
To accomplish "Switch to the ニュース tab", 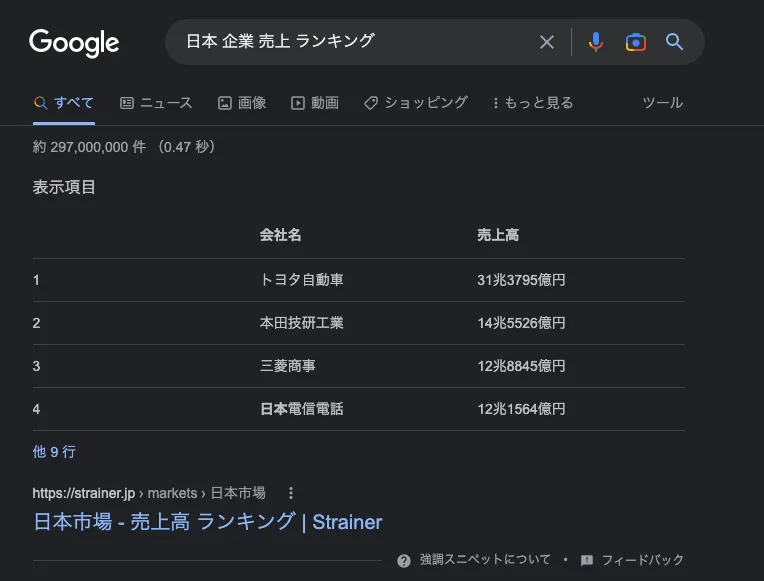I will click(x=156, y=103).
